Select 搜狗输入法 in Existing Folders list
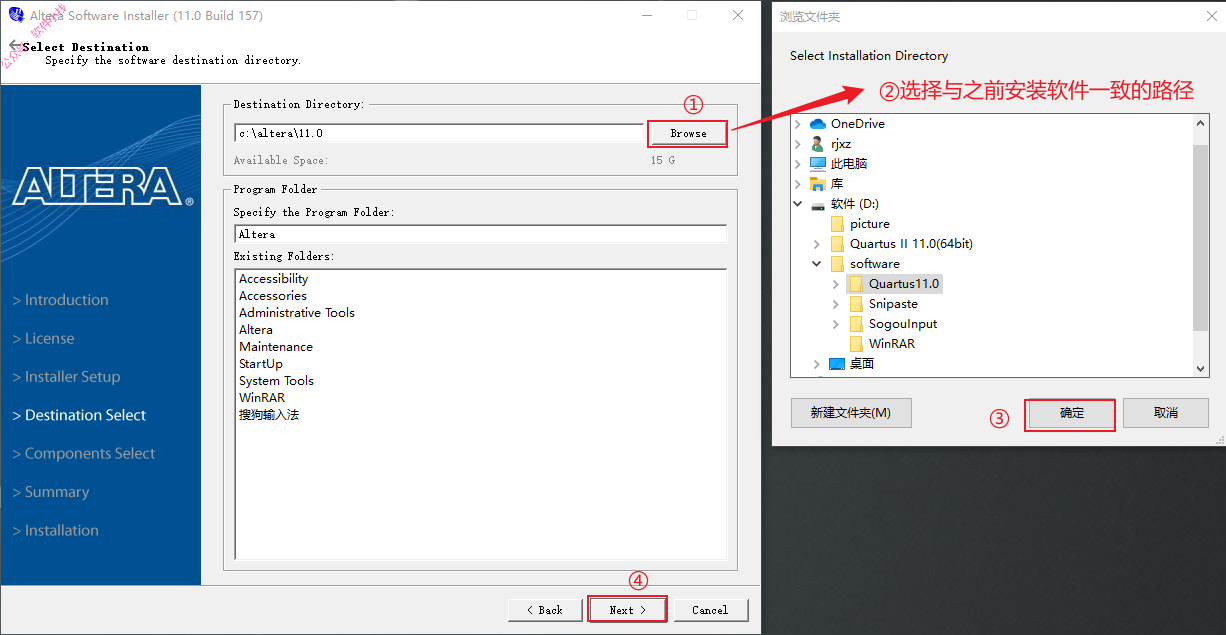 coord(269,415)
